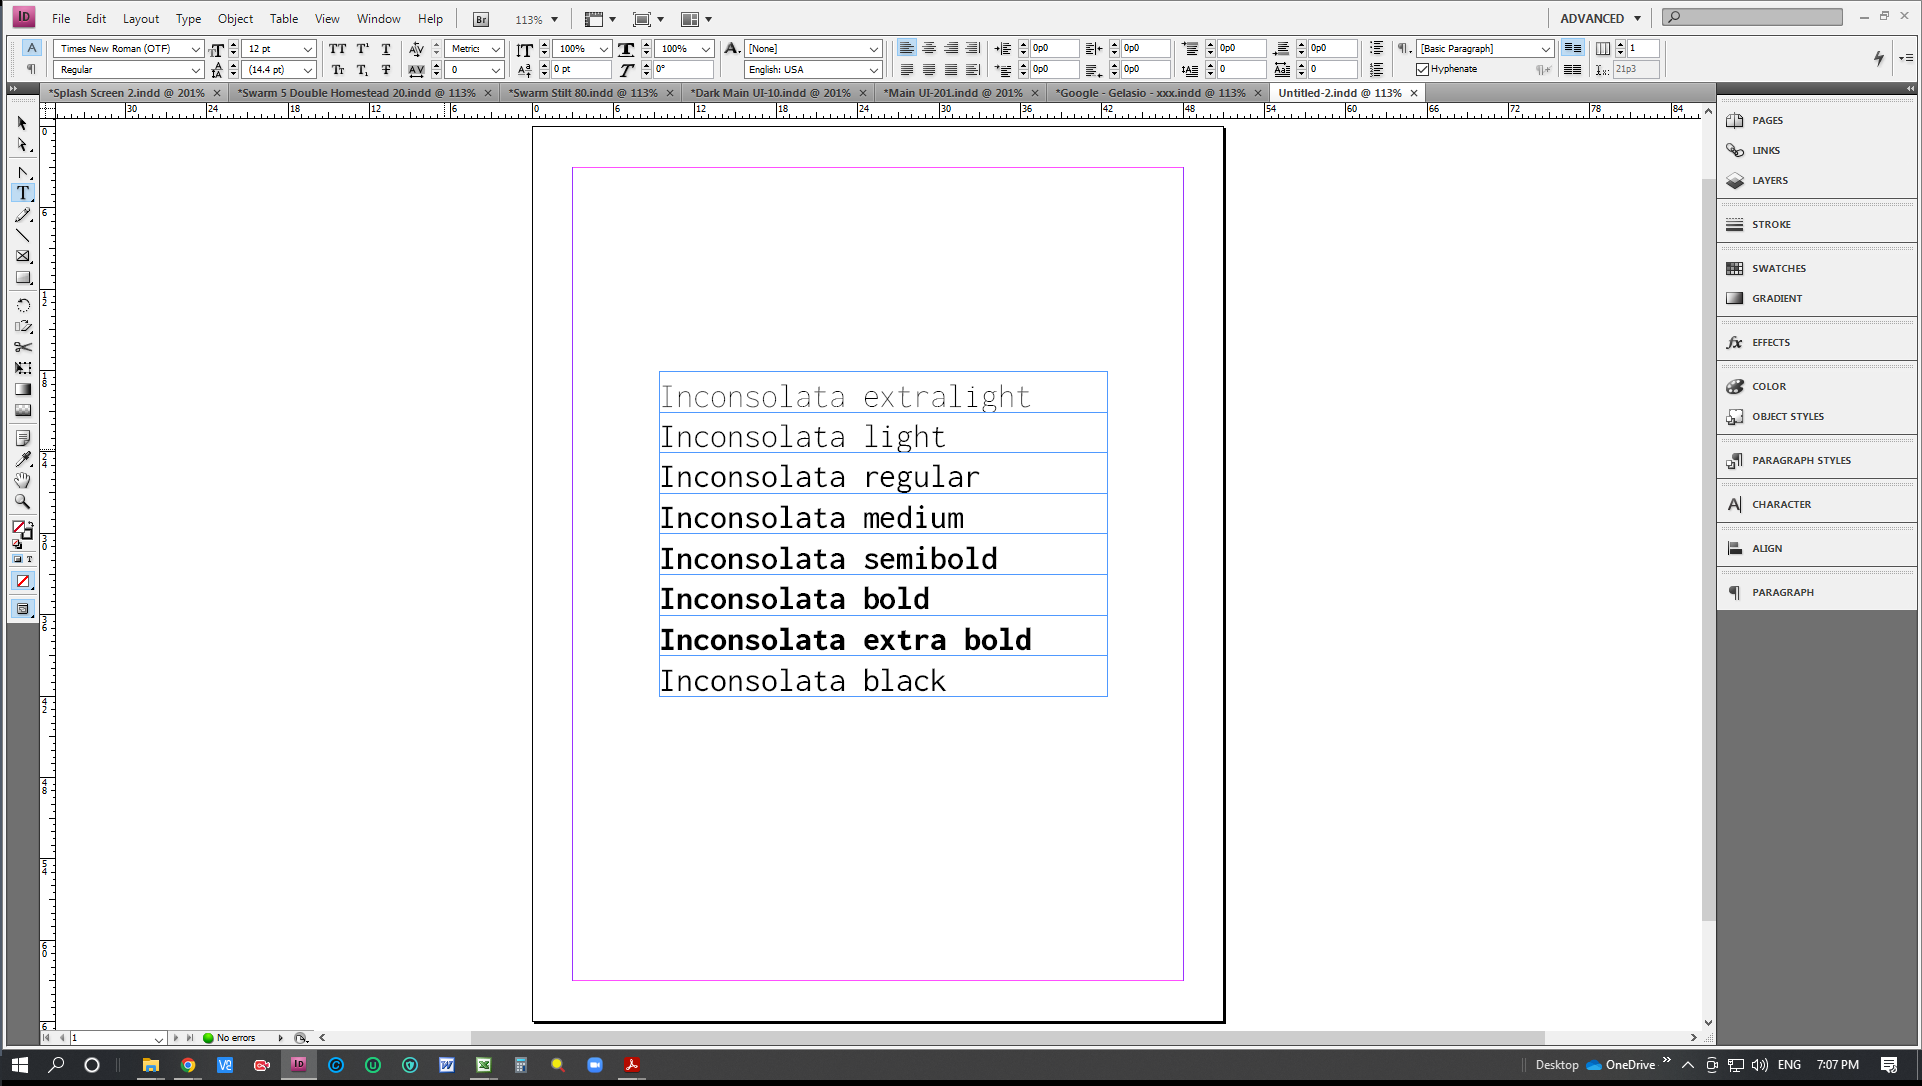Image resolution: width=1922 pixels, height=1086 pixels.
Task: Switch to paragraph formatting controls (pilcrow toggle)
Action: (31, 68)
